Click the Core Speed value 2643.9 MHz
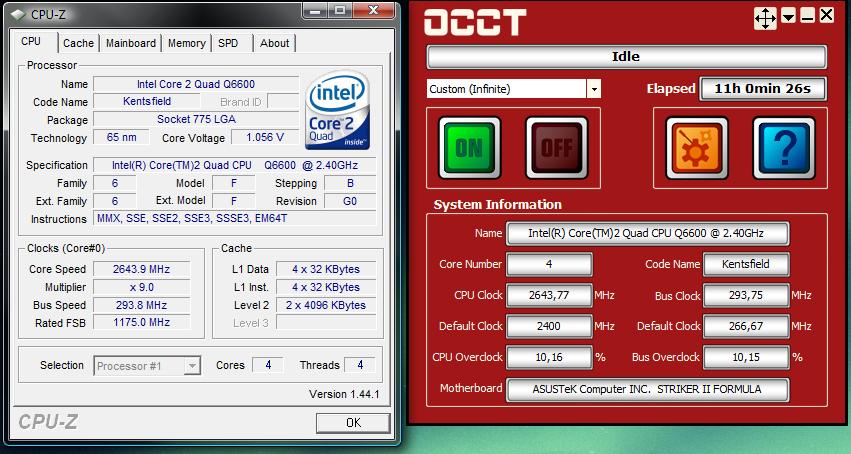This screenshot has width=851, height=454. point(142,269)
